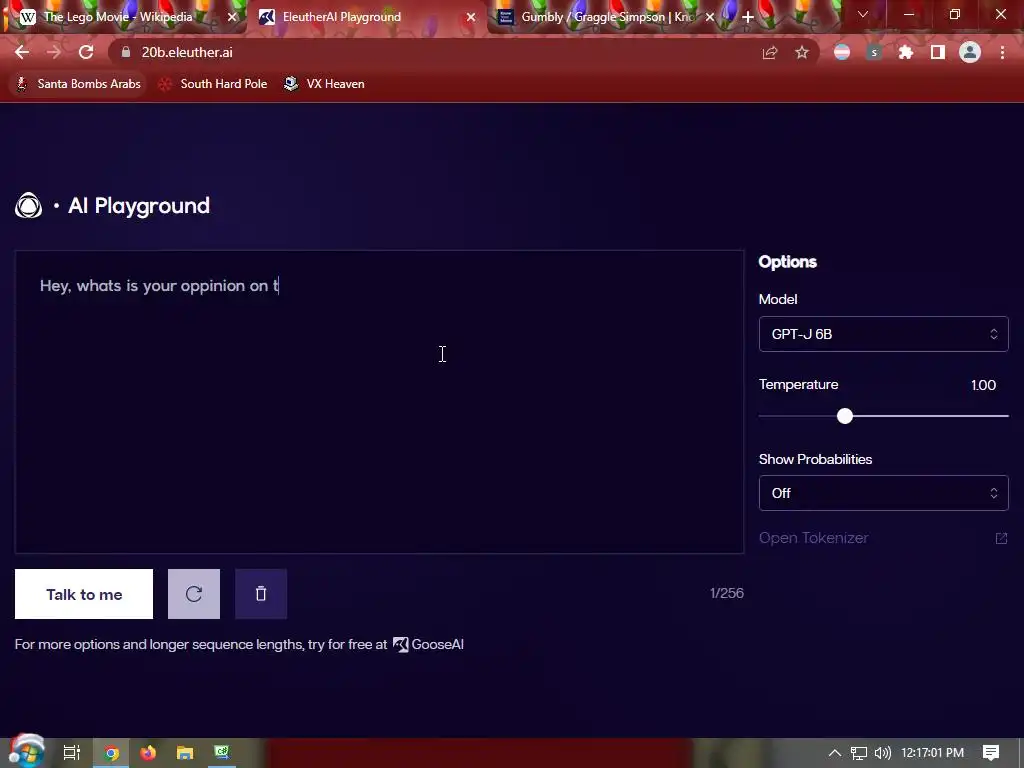1024x768 pixels.
Task: Click the regenerate circular arrow button
Action: (x=194, y=594)
